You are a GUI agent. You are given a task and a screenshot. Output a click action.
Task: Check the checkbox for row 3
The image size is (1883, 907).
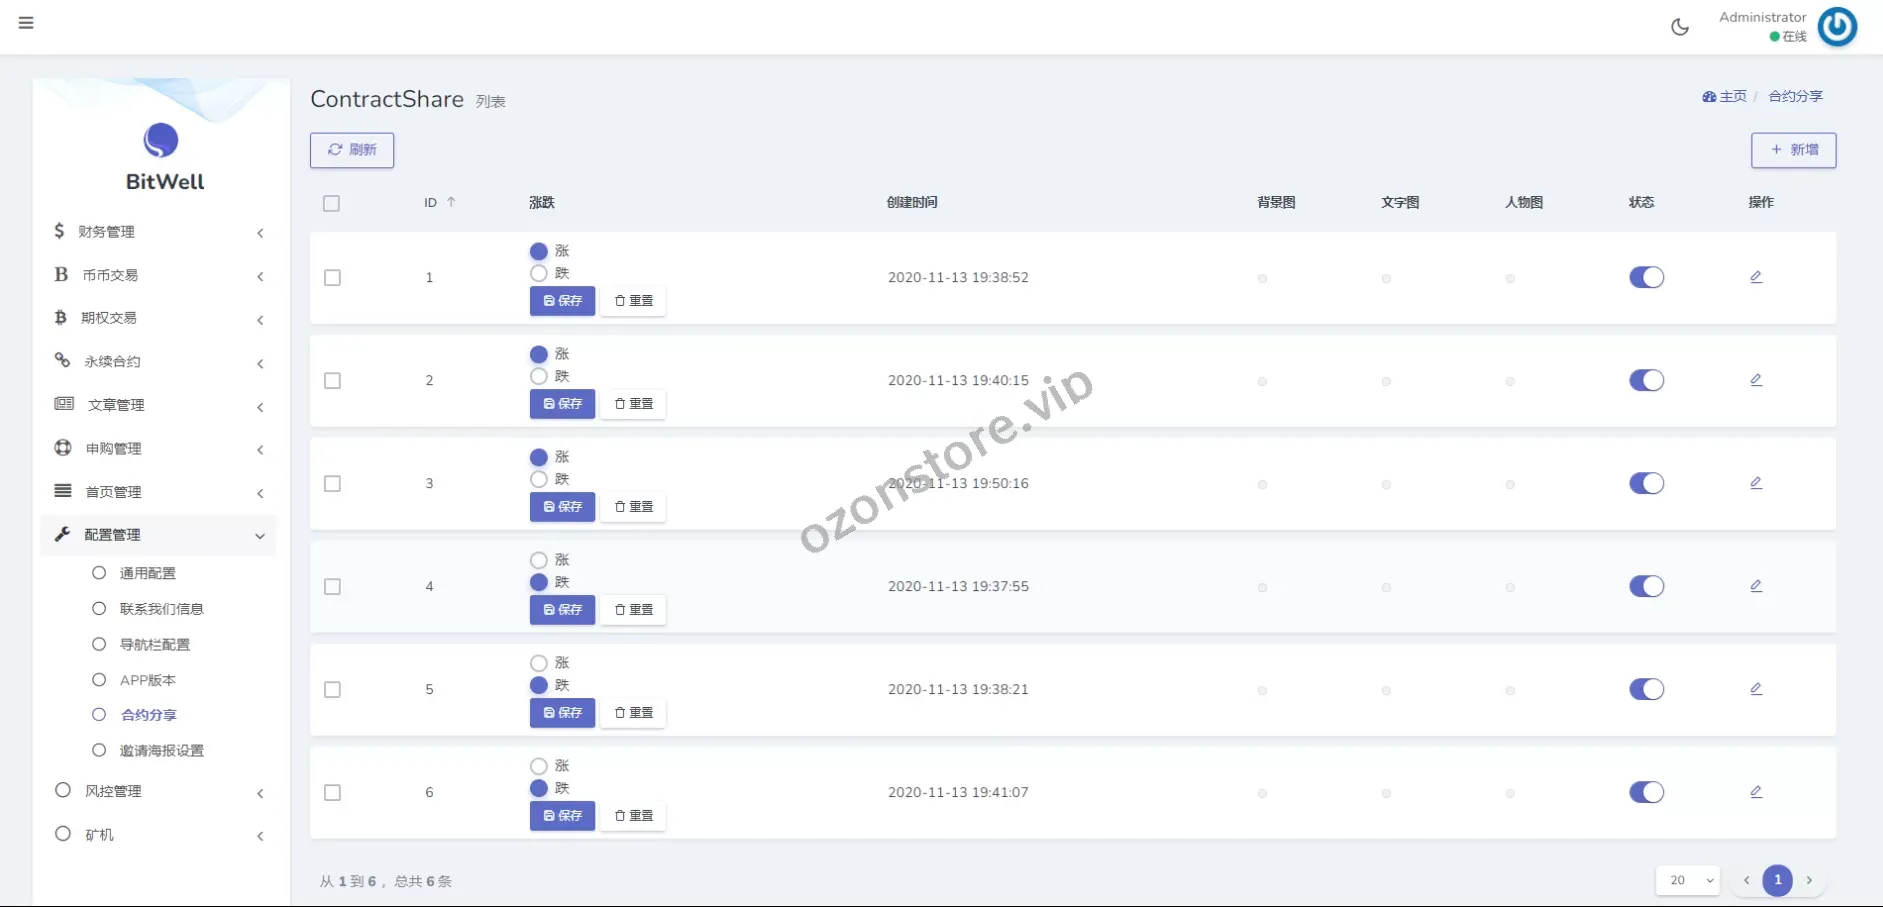coord(333,484)
